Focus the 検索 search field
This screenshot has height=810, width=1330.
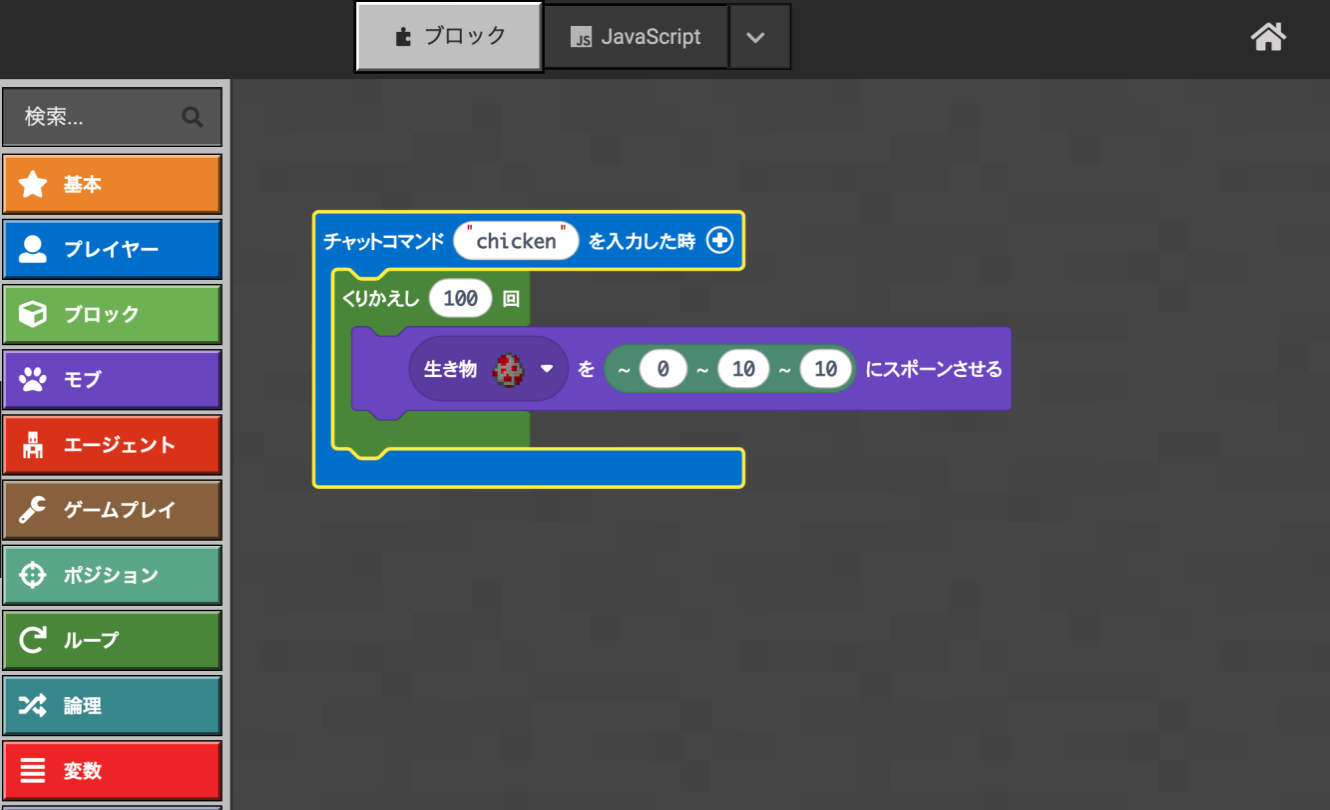pyautogui.click(x=112, y=117)
